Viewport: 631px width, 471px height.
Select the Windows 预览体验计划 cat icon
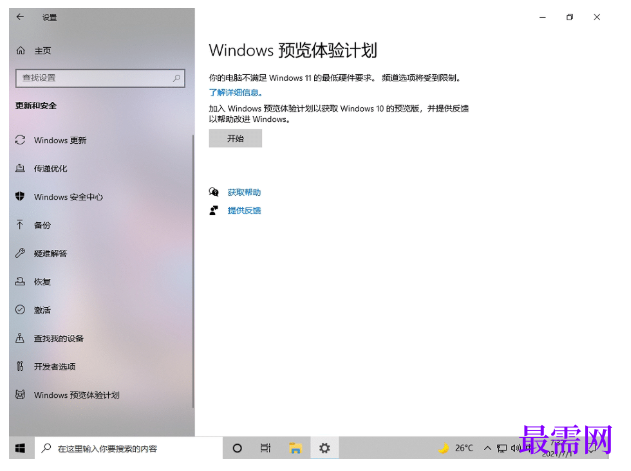[x=20, y=395]
